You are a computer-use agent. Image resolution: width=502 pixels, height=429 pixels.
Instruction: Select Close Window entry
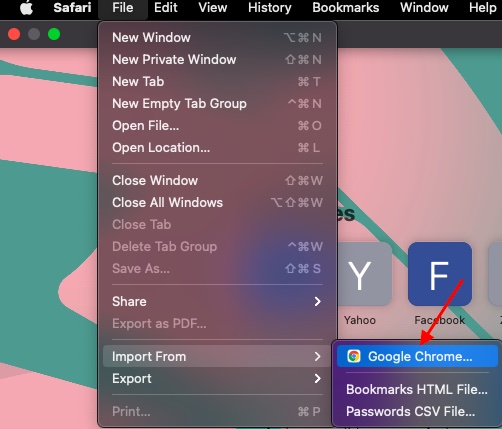tap(217, 181)
